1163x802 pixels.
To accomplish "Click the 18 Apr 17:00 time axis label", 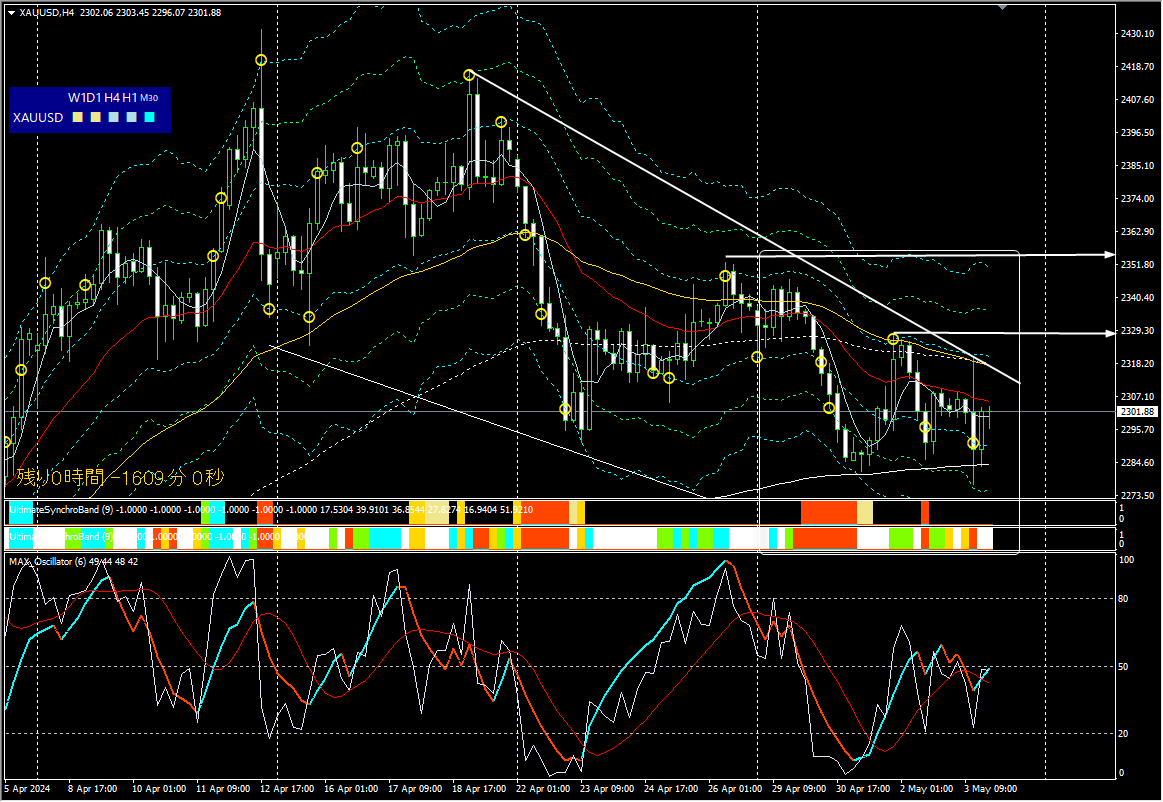I will (479, 789).
